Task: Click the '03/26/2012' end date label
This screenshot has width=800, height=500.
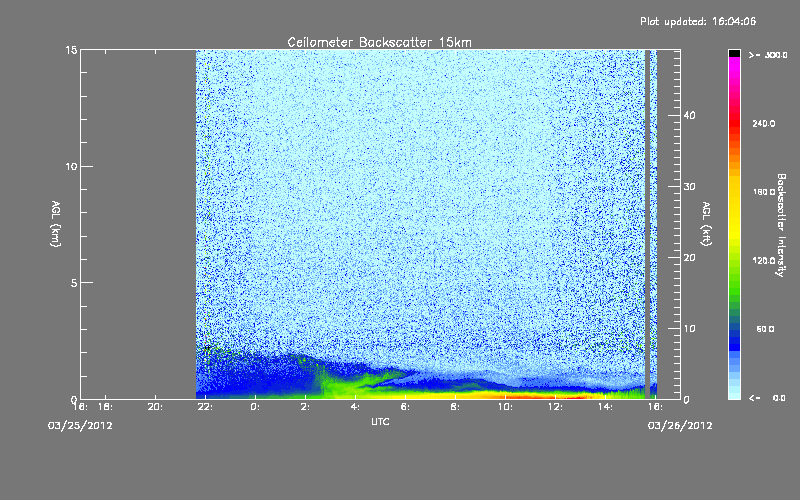Action: click(680, 426)
